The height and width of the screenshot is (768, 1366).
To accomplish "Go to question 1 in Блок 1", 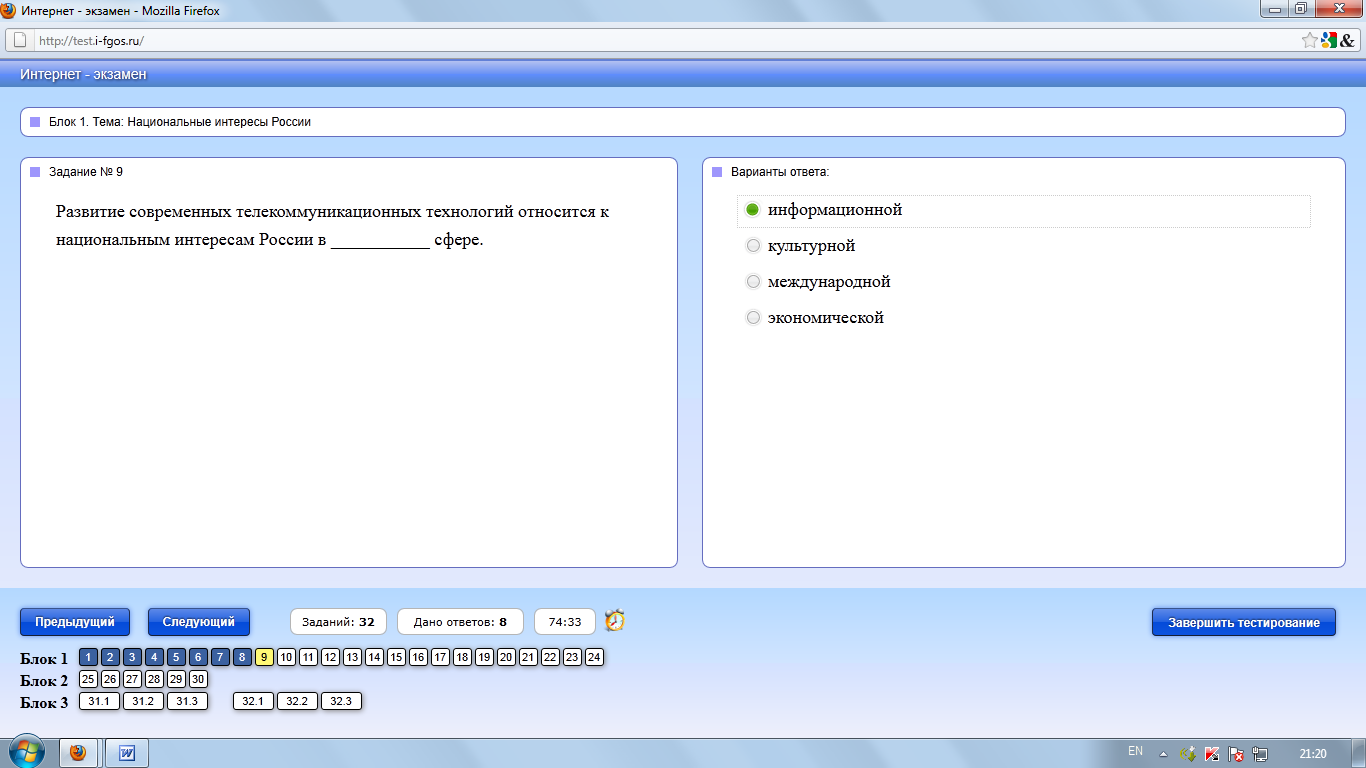I will click(x=88, y=657).
